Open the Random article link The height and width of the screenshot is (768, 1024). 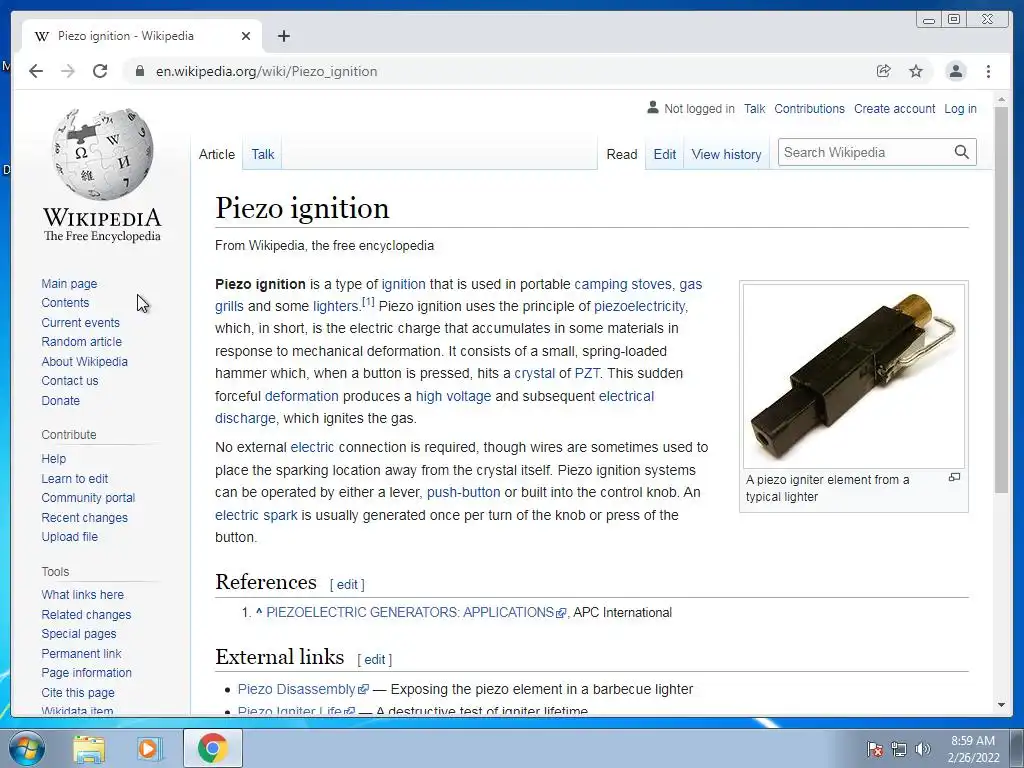click(x=82, y=342)
